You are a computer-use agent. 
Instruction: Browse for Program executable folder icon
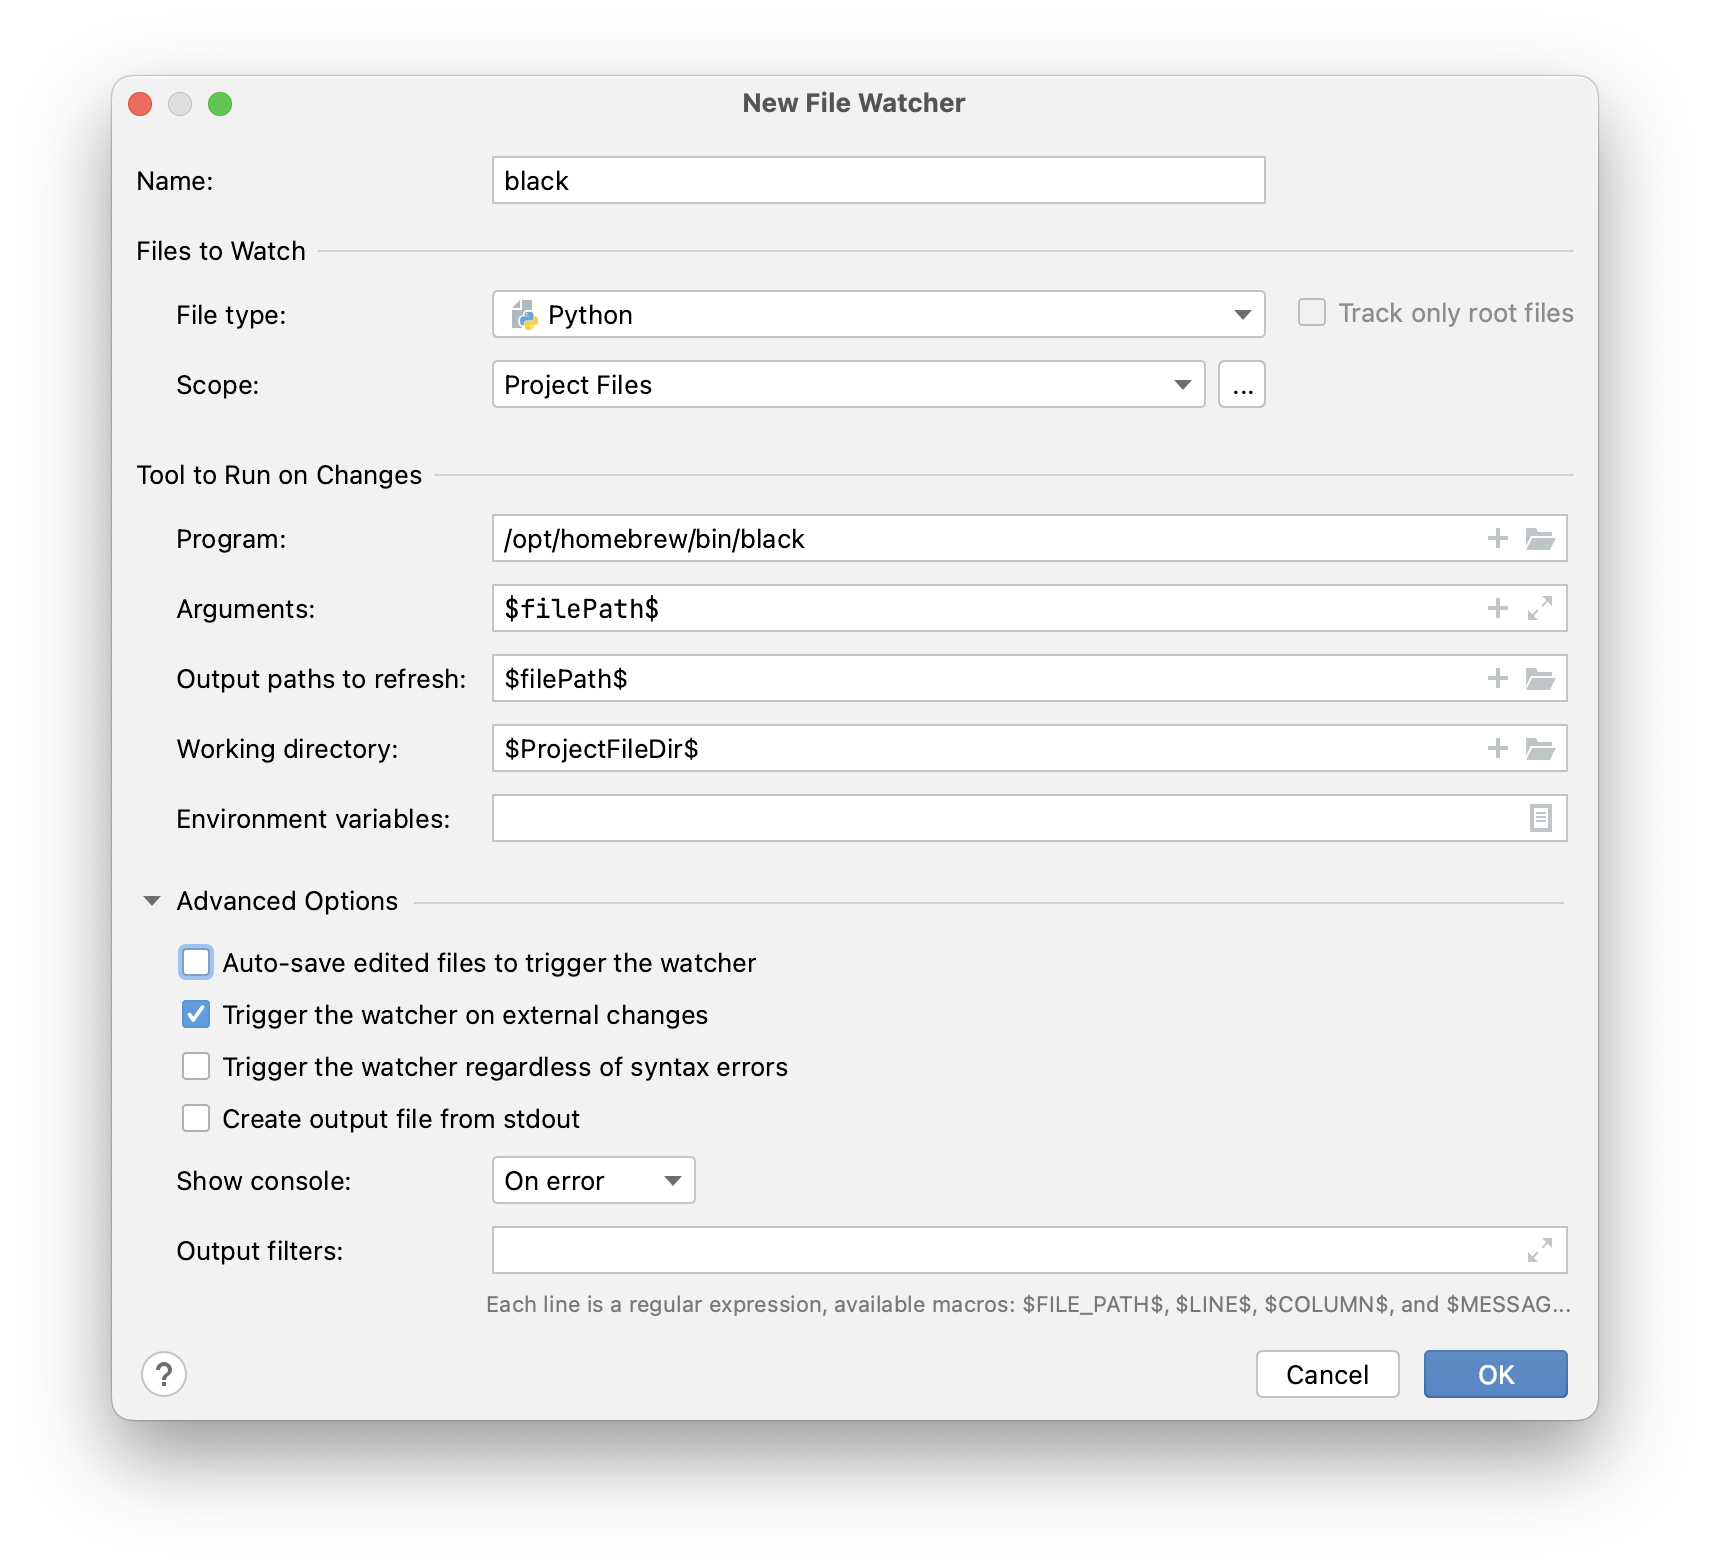point(1540,539)
